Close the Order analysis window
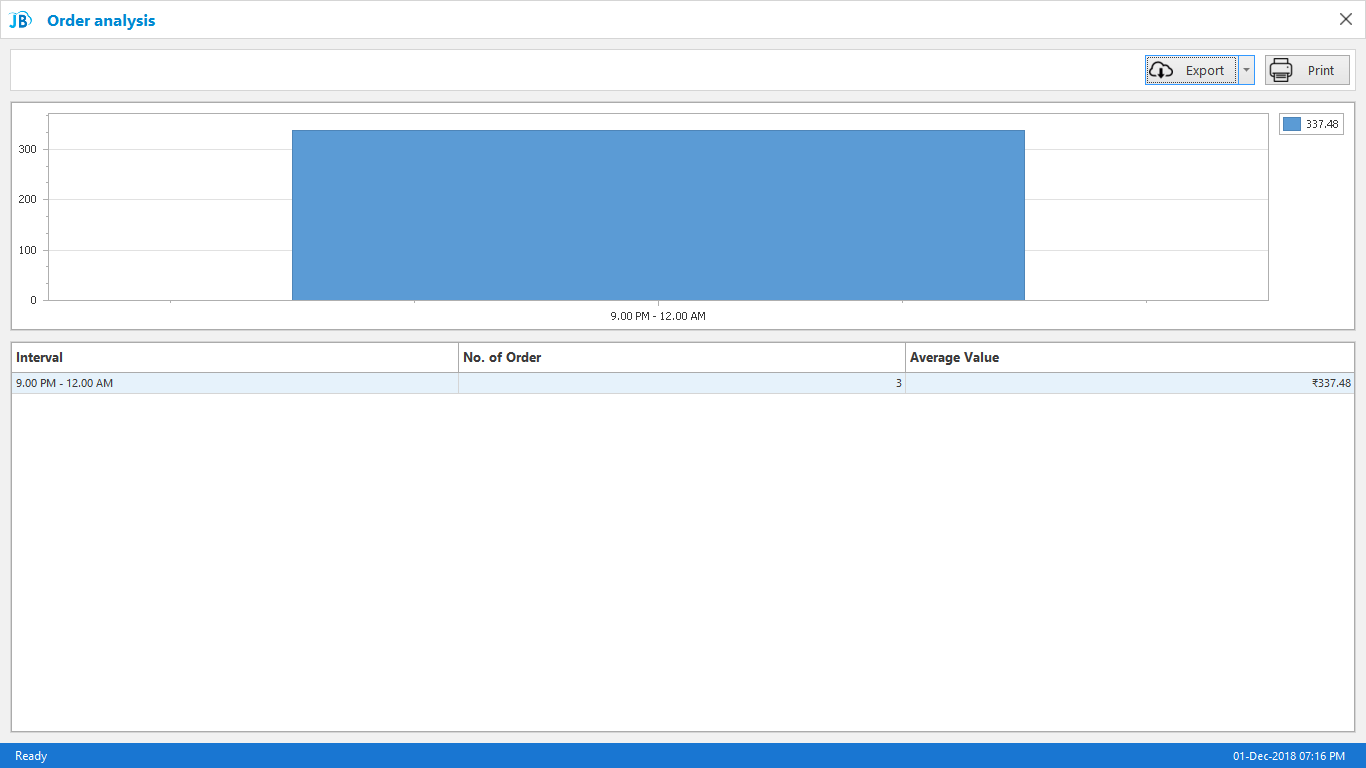The height and width of the screenshot is (768, 1366). (1345, 19)
